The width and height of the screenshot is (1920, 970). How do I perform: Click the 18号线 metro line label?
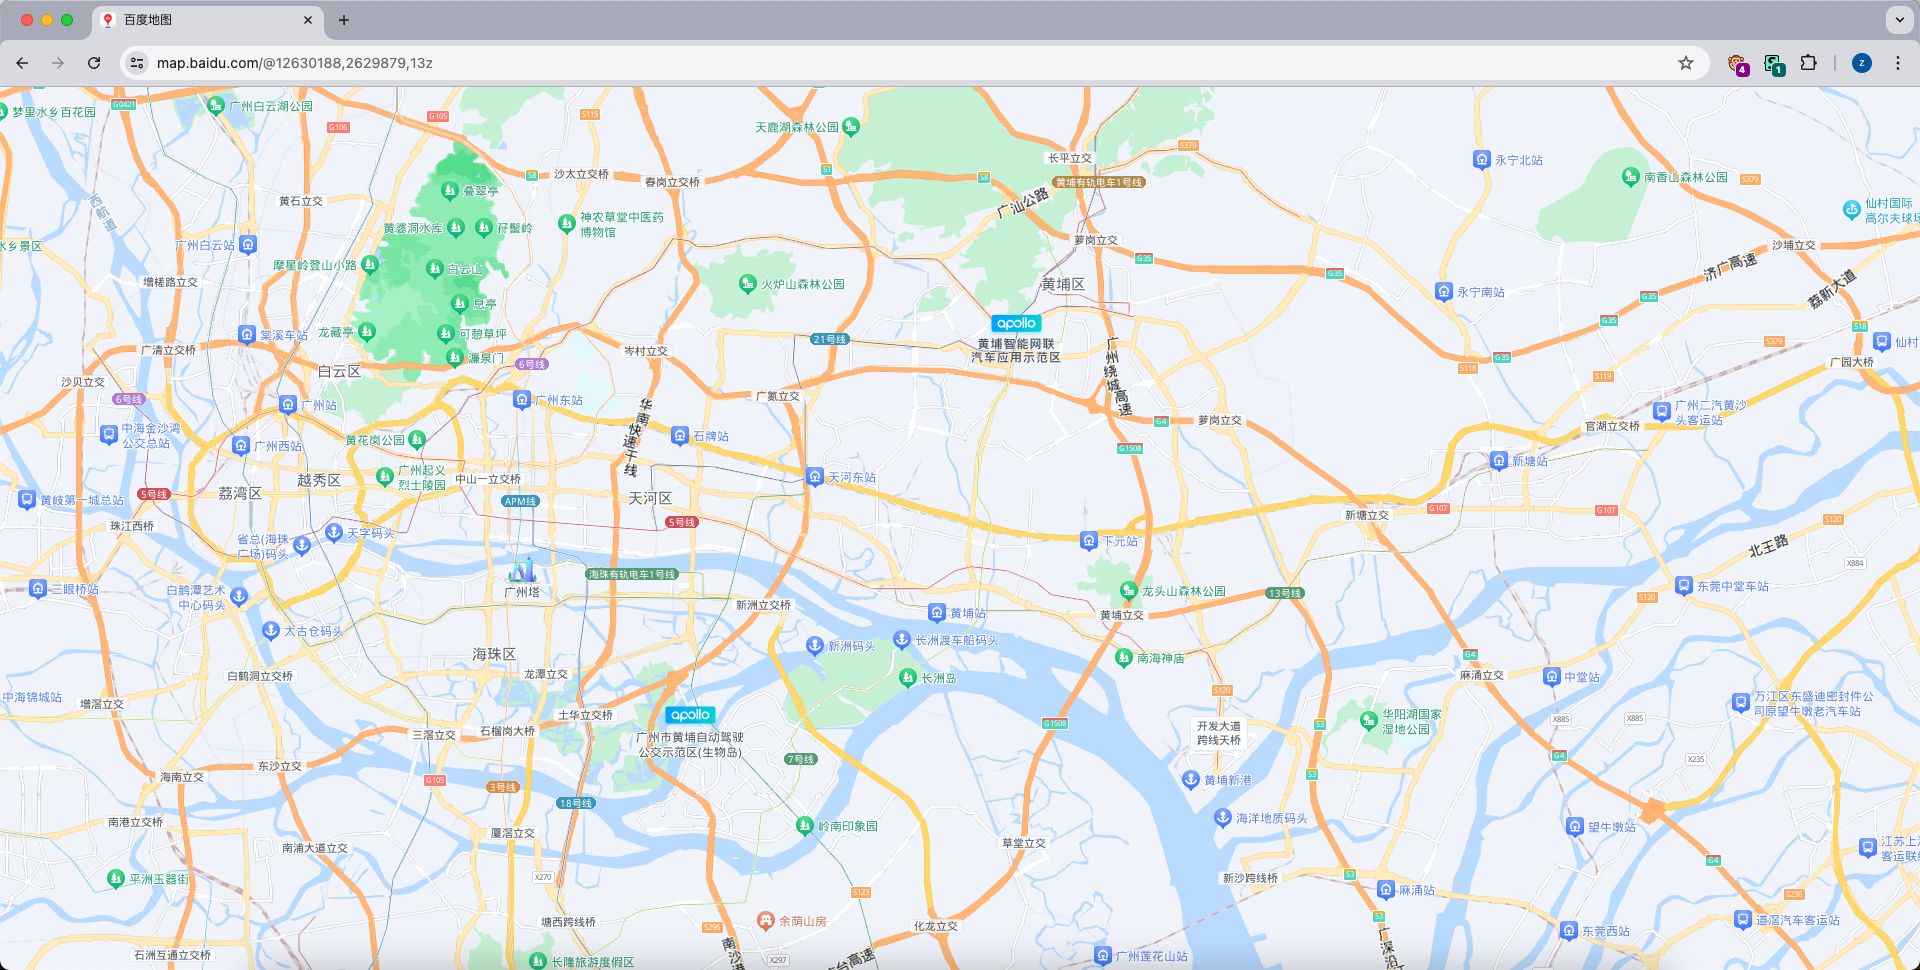(x=576, y=803)
